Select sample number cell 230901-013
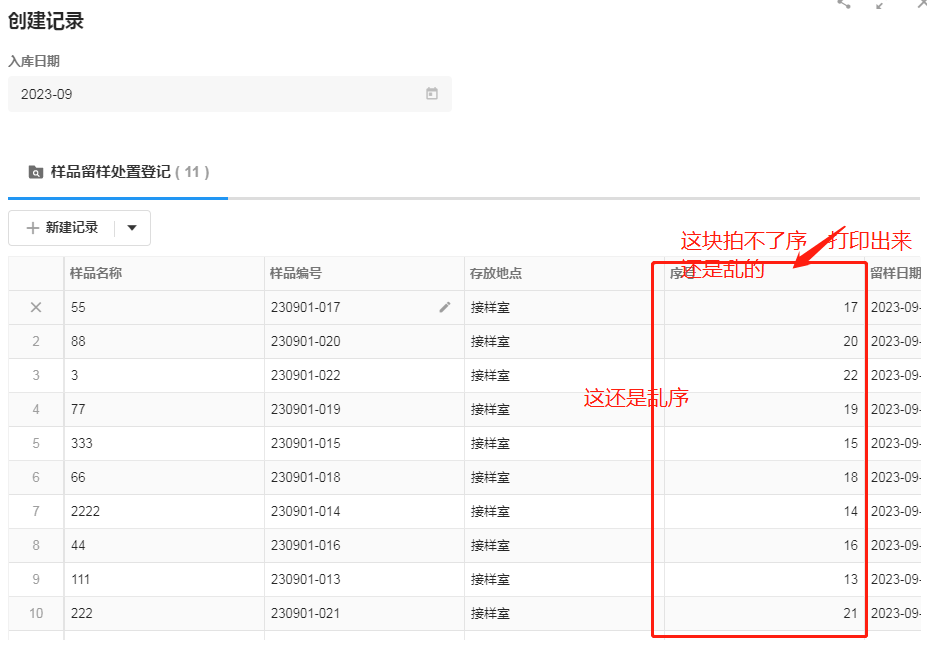Viewport: 927px width, 646px height. 364,579
